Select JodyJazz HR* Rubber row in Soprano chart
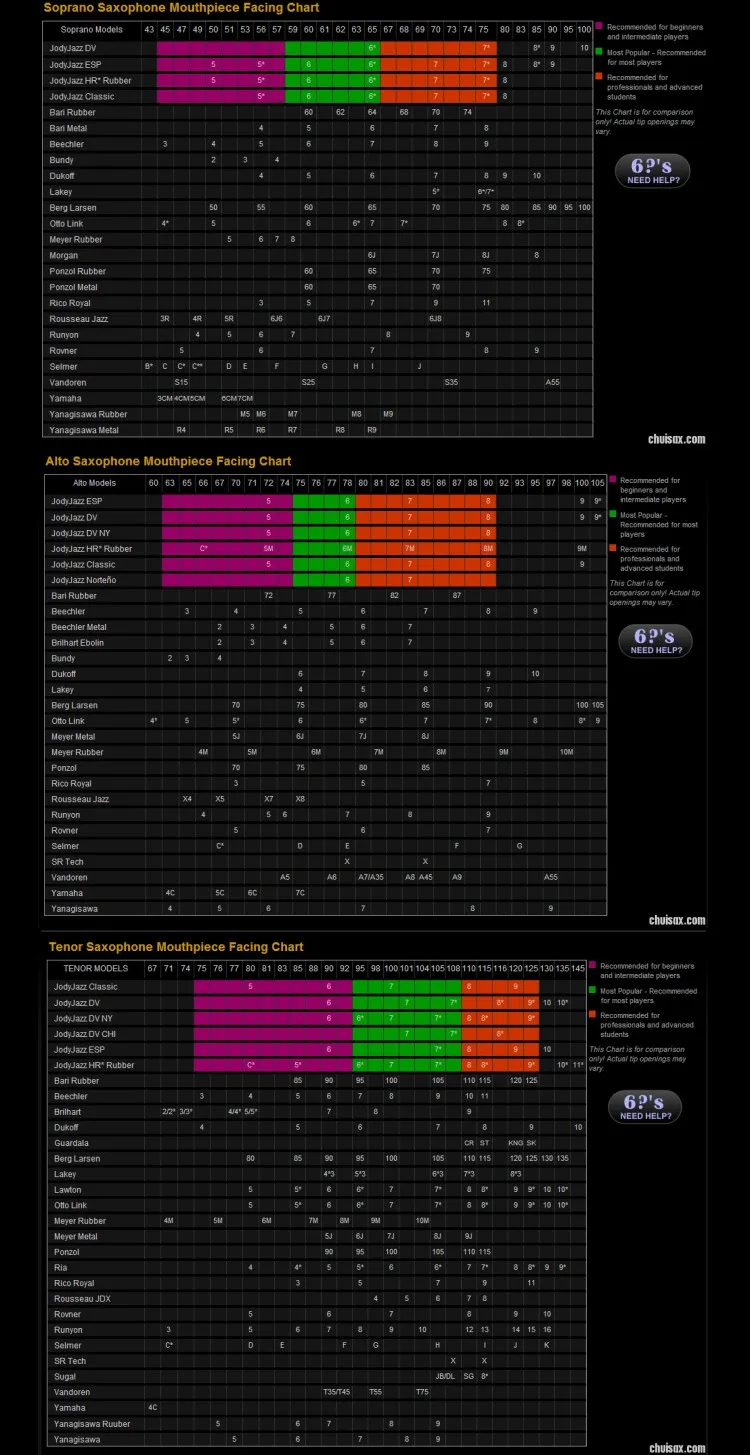 (320, 80)
